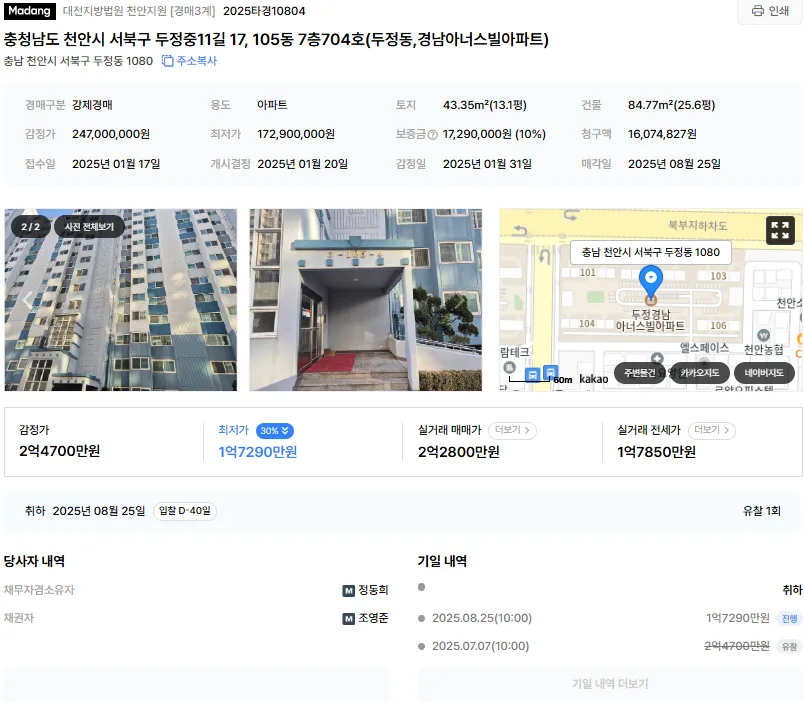This screenshot has width=804, height=702.
Task: Expand the 30% price drop badge
Action: click(275, 431)
